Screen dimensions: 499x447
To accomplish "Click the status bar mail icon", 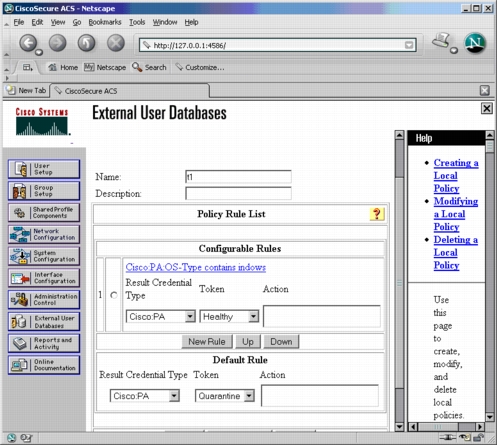I will click(x=26, y=438).
